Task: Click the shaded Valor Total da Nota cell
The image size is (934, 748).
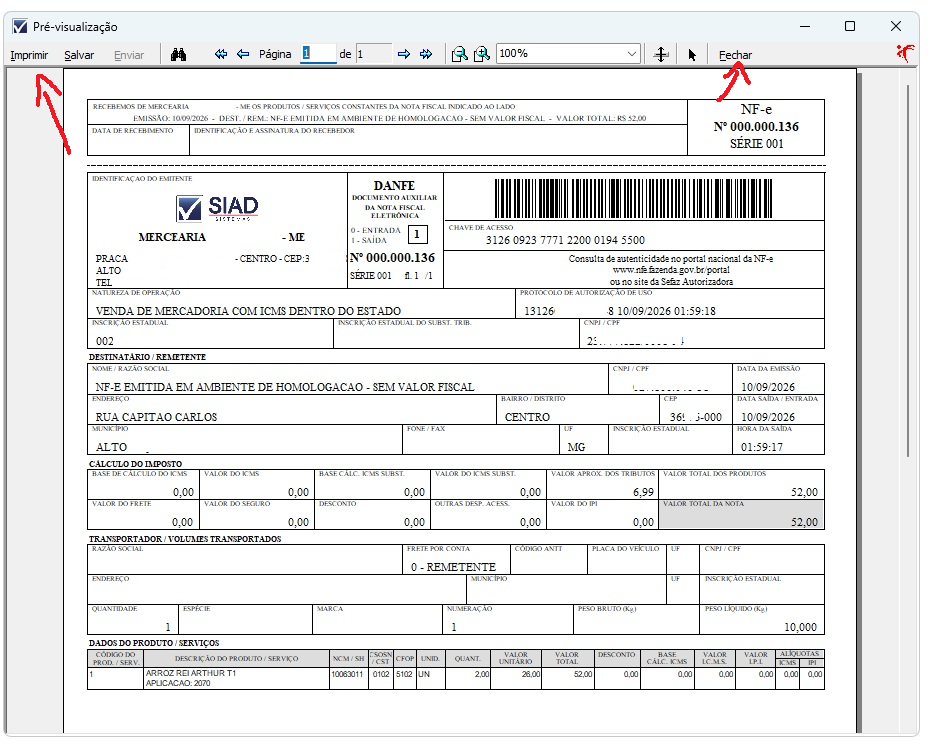Action: tap(742, 515)
